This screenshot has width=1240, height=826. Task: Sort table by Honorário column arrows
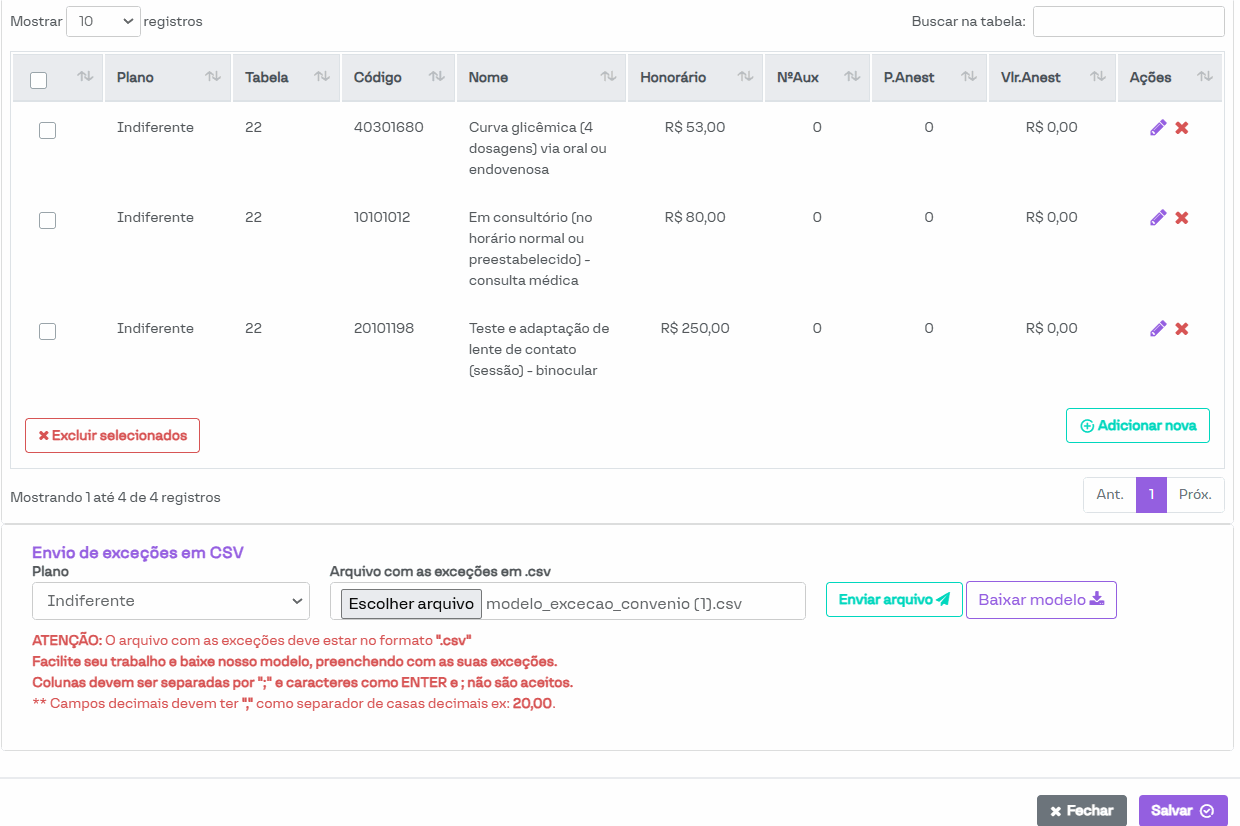tap(745, 77)
